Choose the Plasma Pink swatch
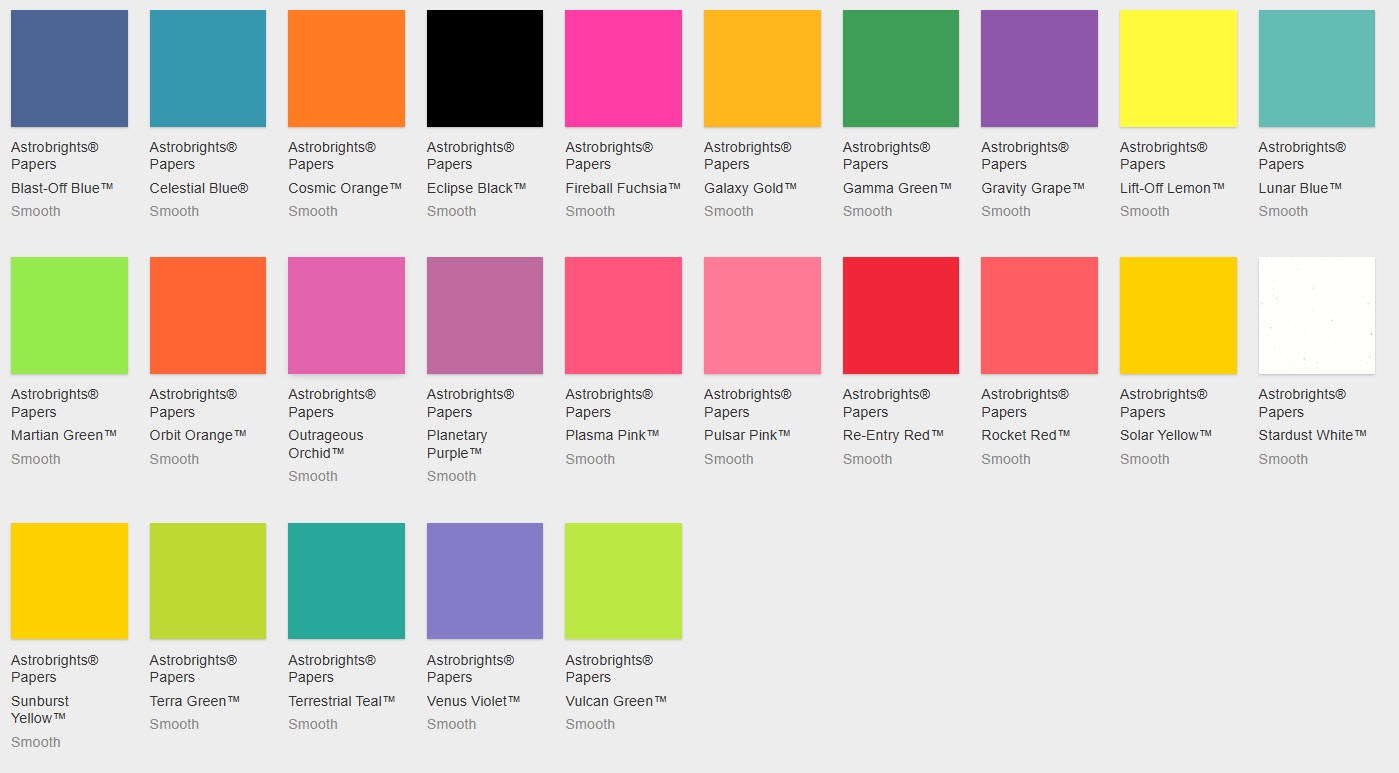The height and width of the screenshot is (773, 1399). coord(623,315)
